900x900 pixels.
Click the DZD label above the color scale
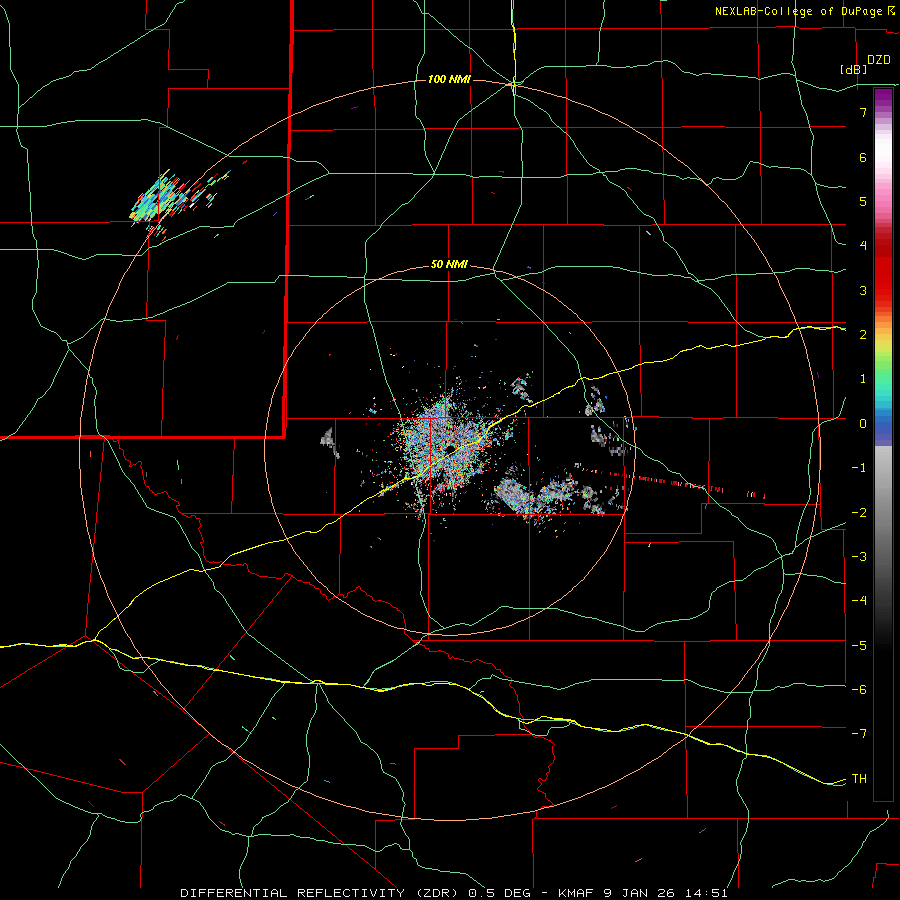point(879,60)
